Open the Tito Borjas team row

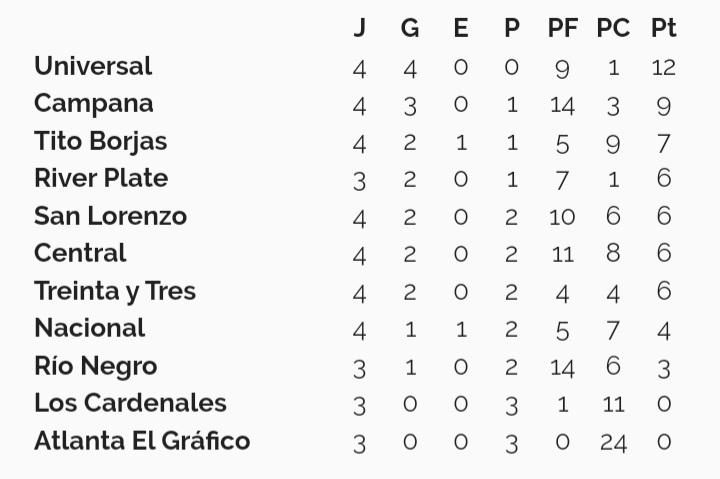point(355,141)
